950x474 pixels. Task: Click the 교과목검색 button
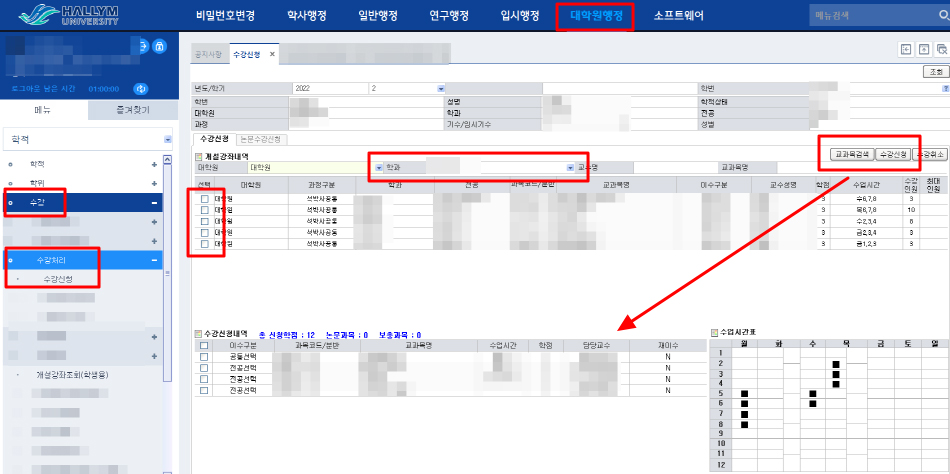[x=847, y=154]
